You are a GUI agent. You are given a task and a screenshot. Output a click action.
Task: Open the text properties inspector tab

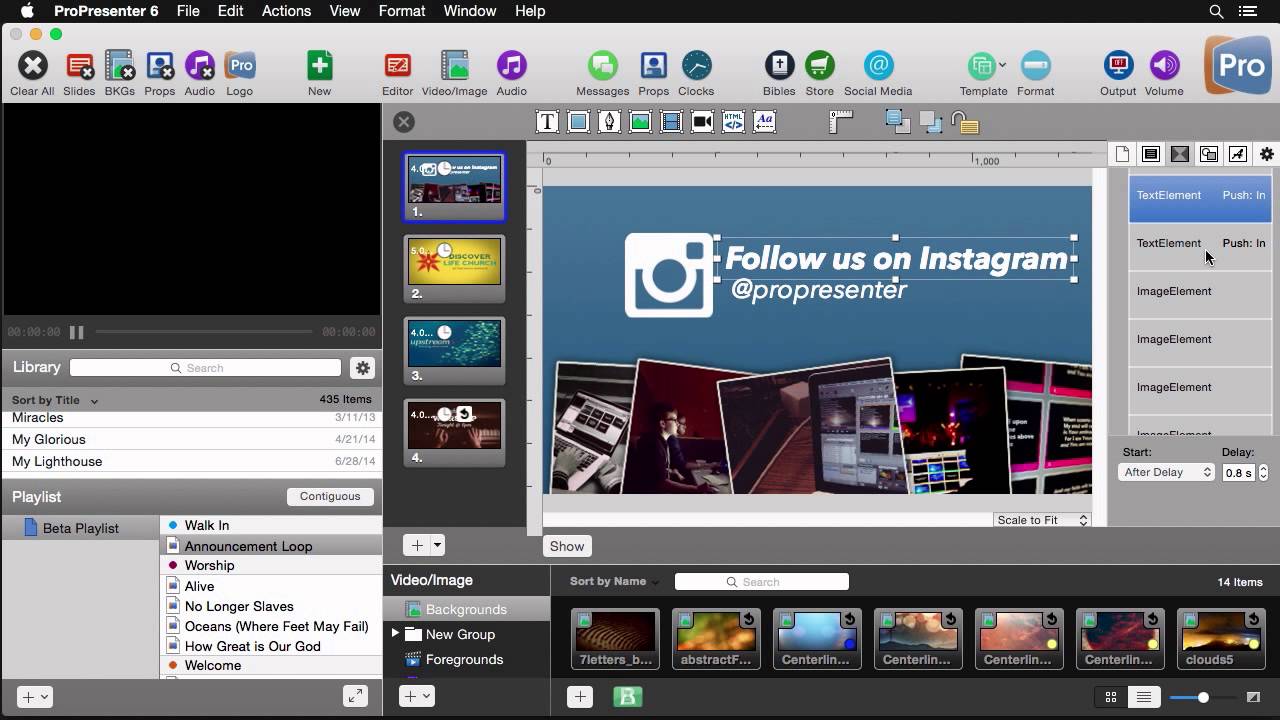[1238, 154]
